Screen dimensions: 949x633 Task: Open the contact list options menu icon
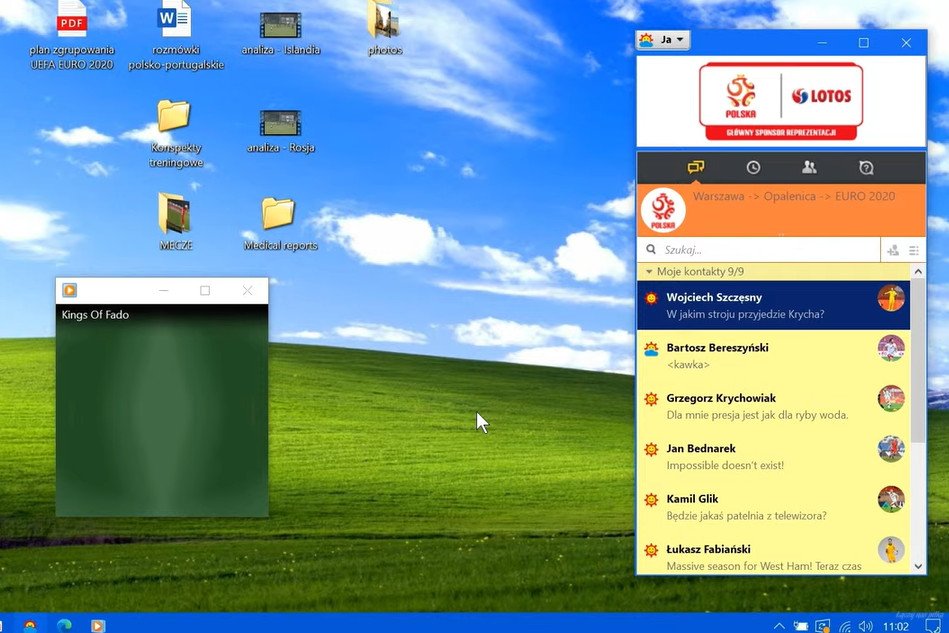(914, 250)
